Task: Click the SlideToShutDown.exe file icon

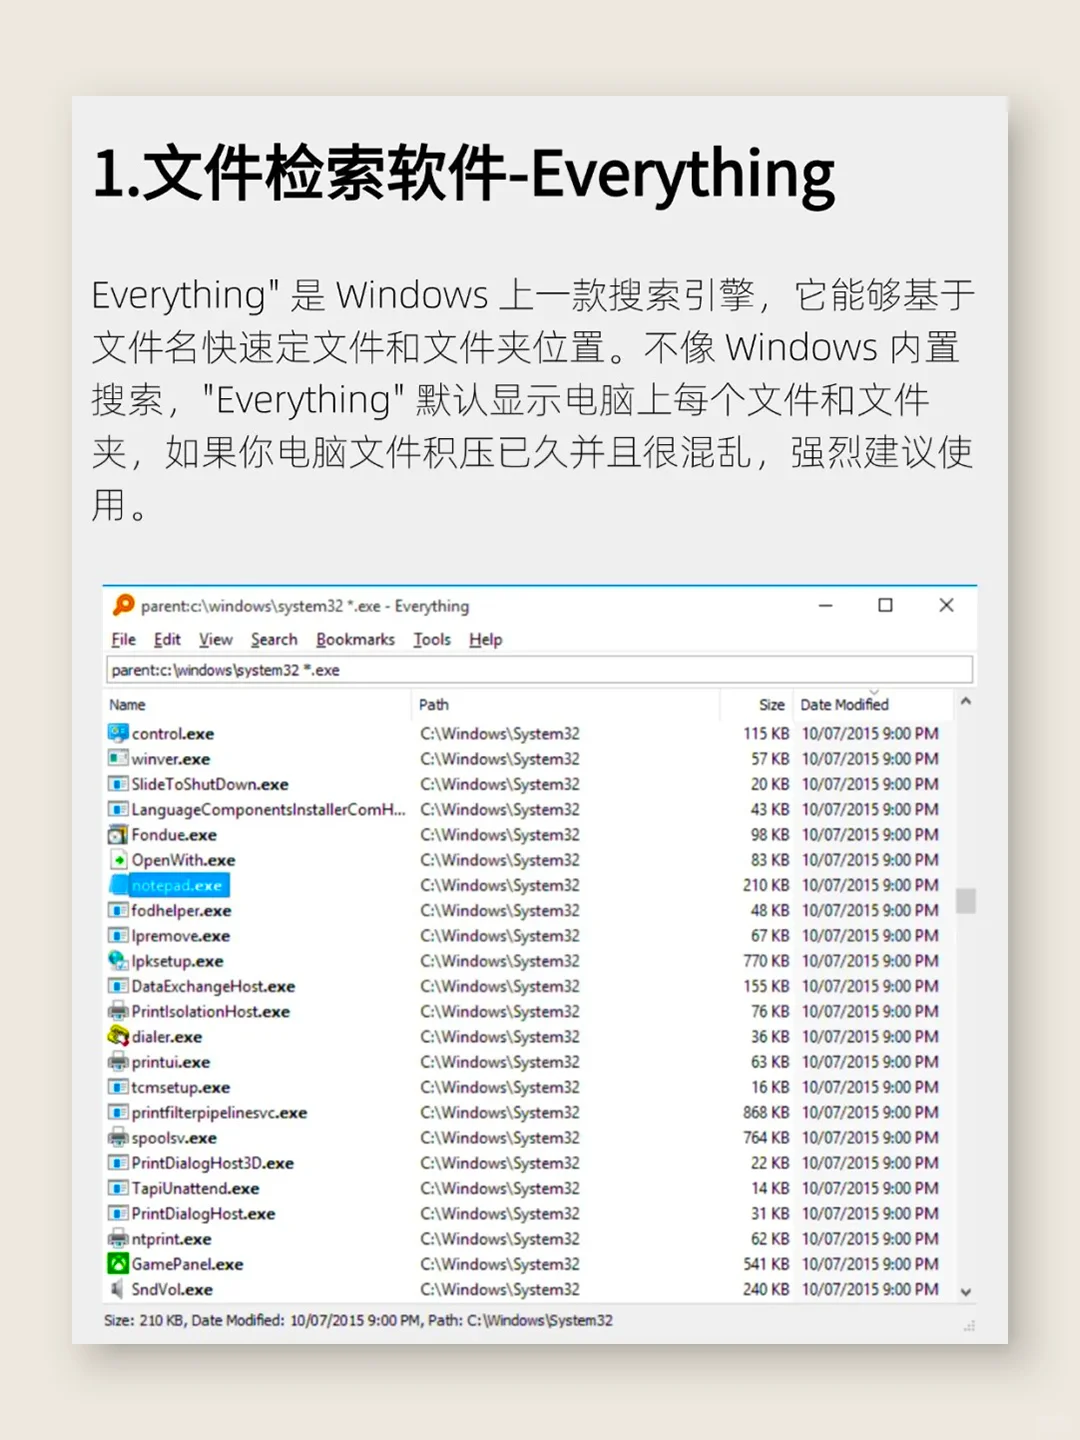Action: tap(118, 784)
